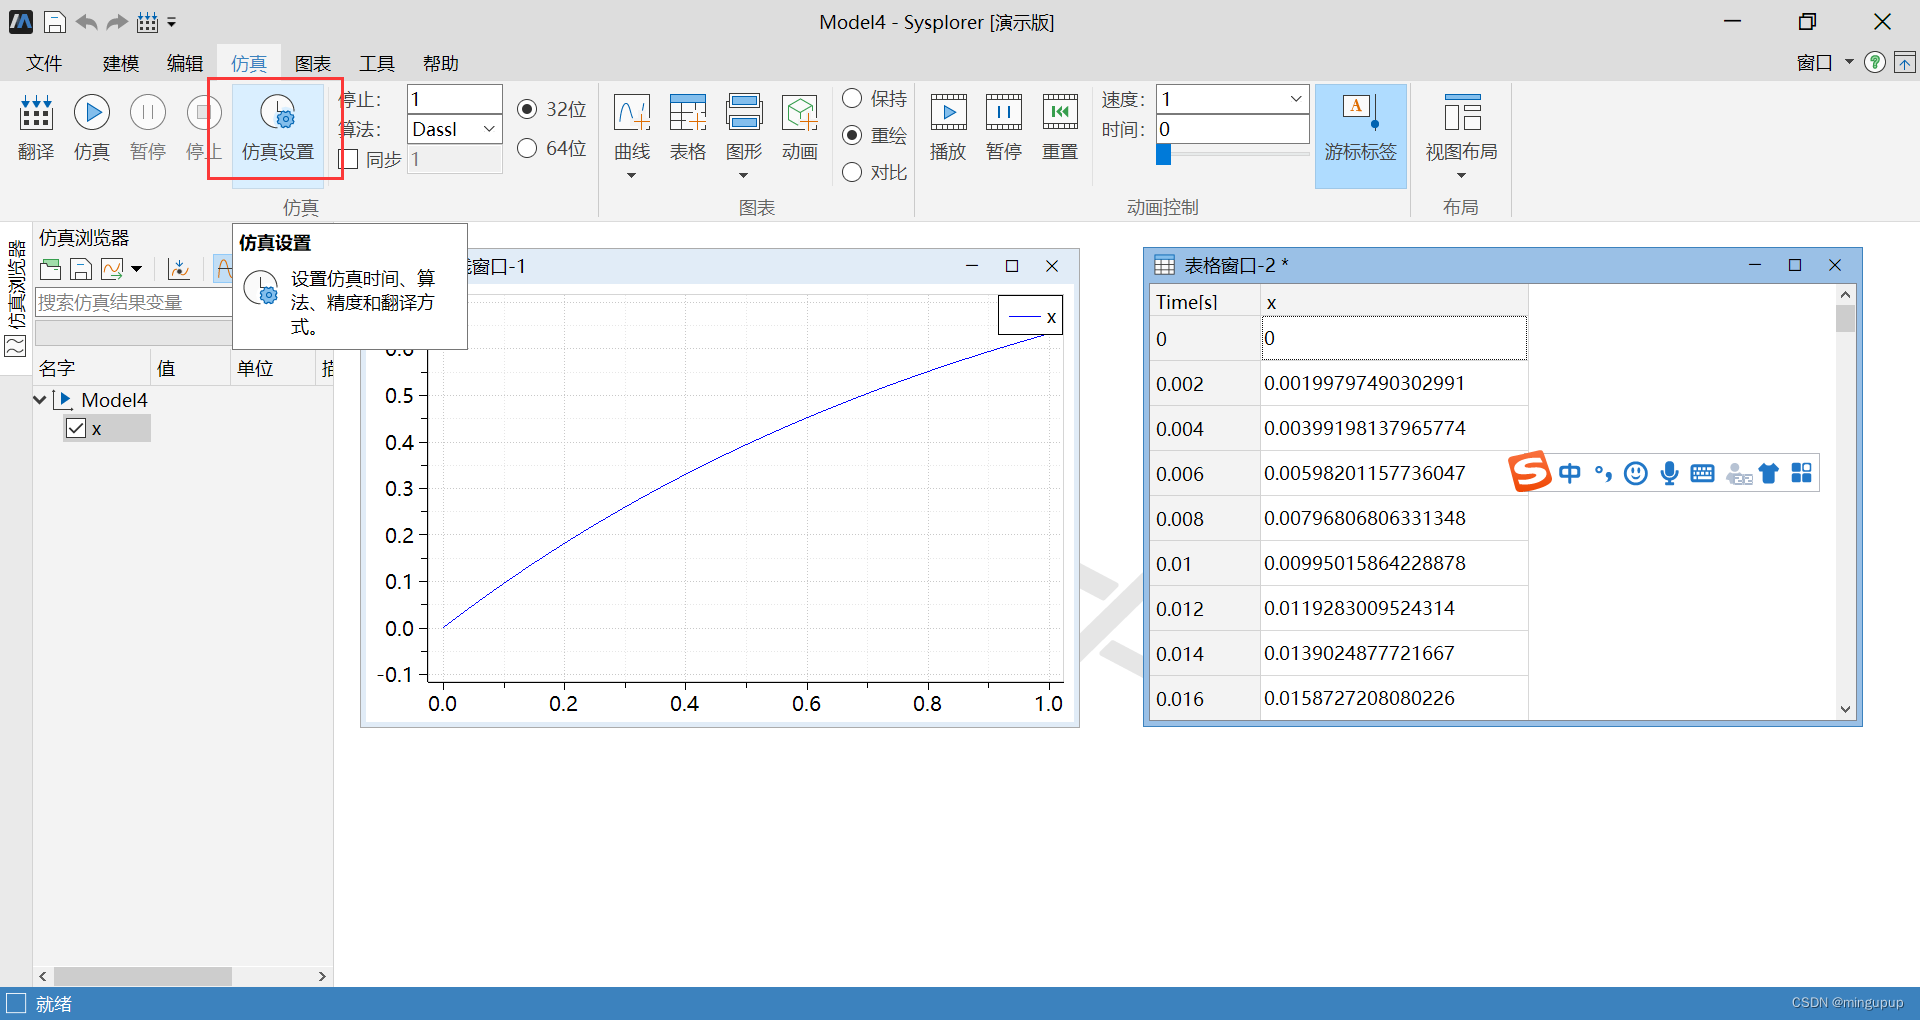The height and width of the screenshot is (1020, 1920).
Task: Select the 保持 radio option
Action: pyautogui.click(x=852, y=98)
